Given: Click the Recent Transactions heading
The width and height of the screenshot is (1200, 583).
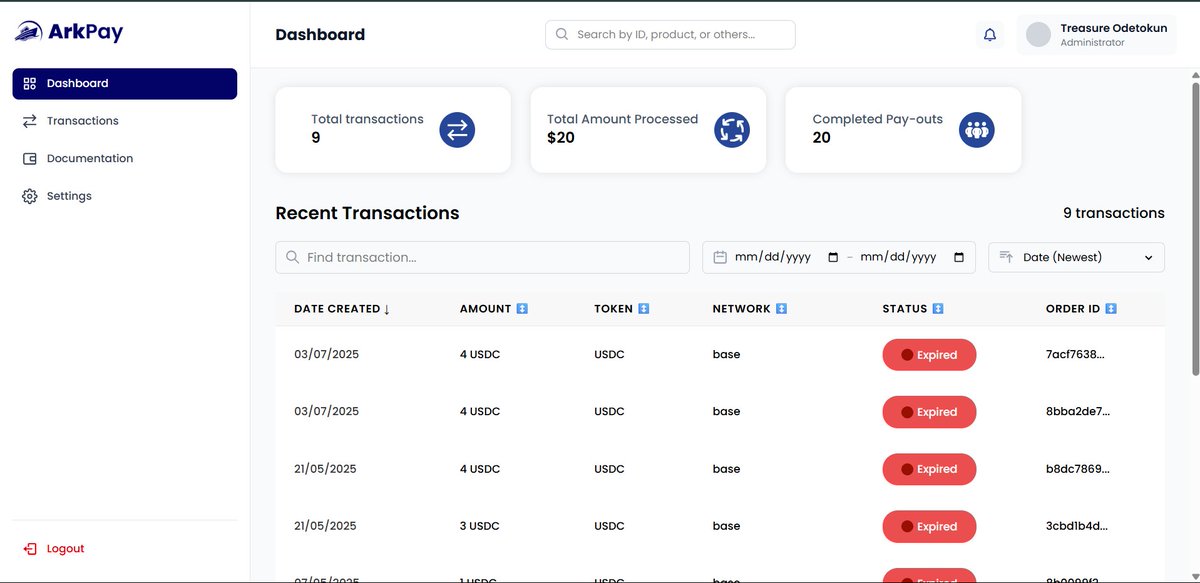Looking at the screenshot, I should click(367, 213).
